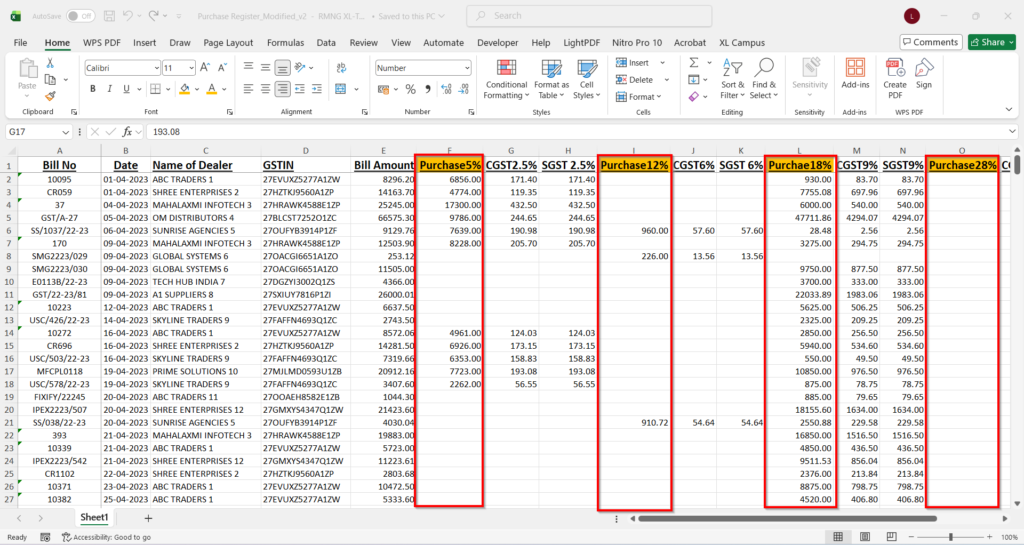Open the File menu

click(20, 42)
